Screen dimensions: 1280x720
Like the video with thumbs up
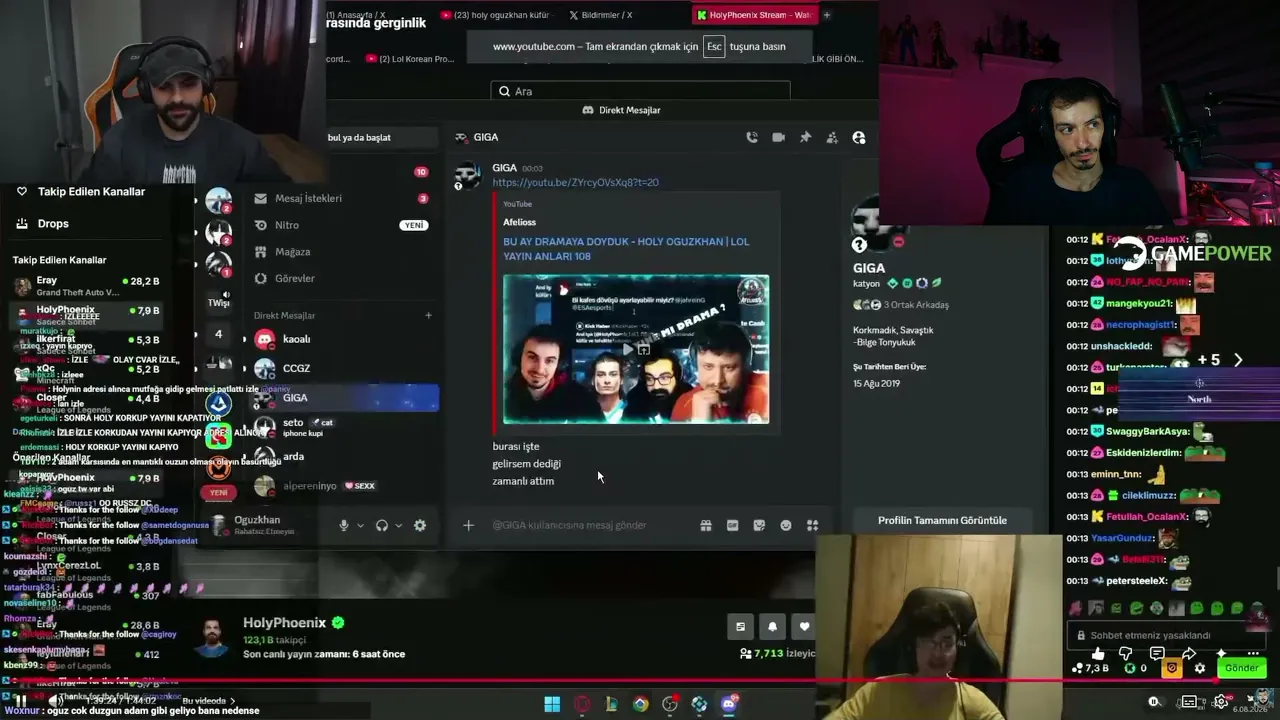tap(1098, 654)
